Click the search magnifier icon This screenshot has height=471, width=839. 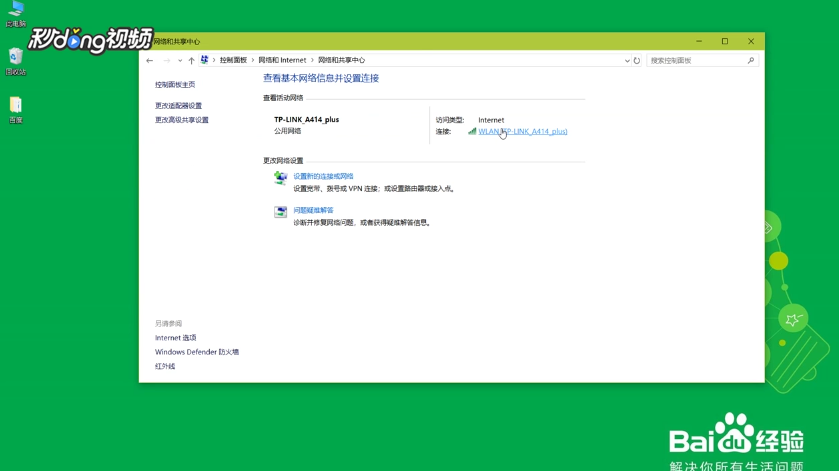click(x=751, y=60)
